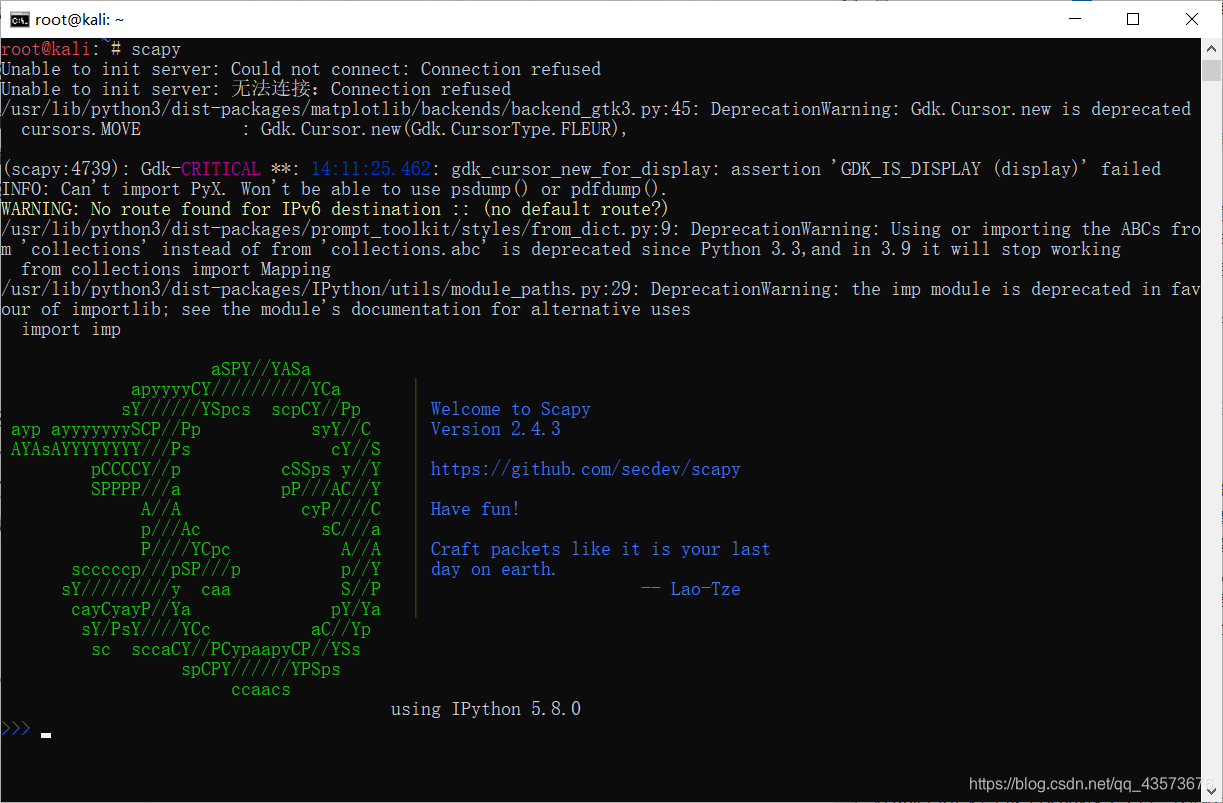Screen dimensions: 1223x803
Task: Click the first 'Unable to init server' line
Action: coord(301,69)
